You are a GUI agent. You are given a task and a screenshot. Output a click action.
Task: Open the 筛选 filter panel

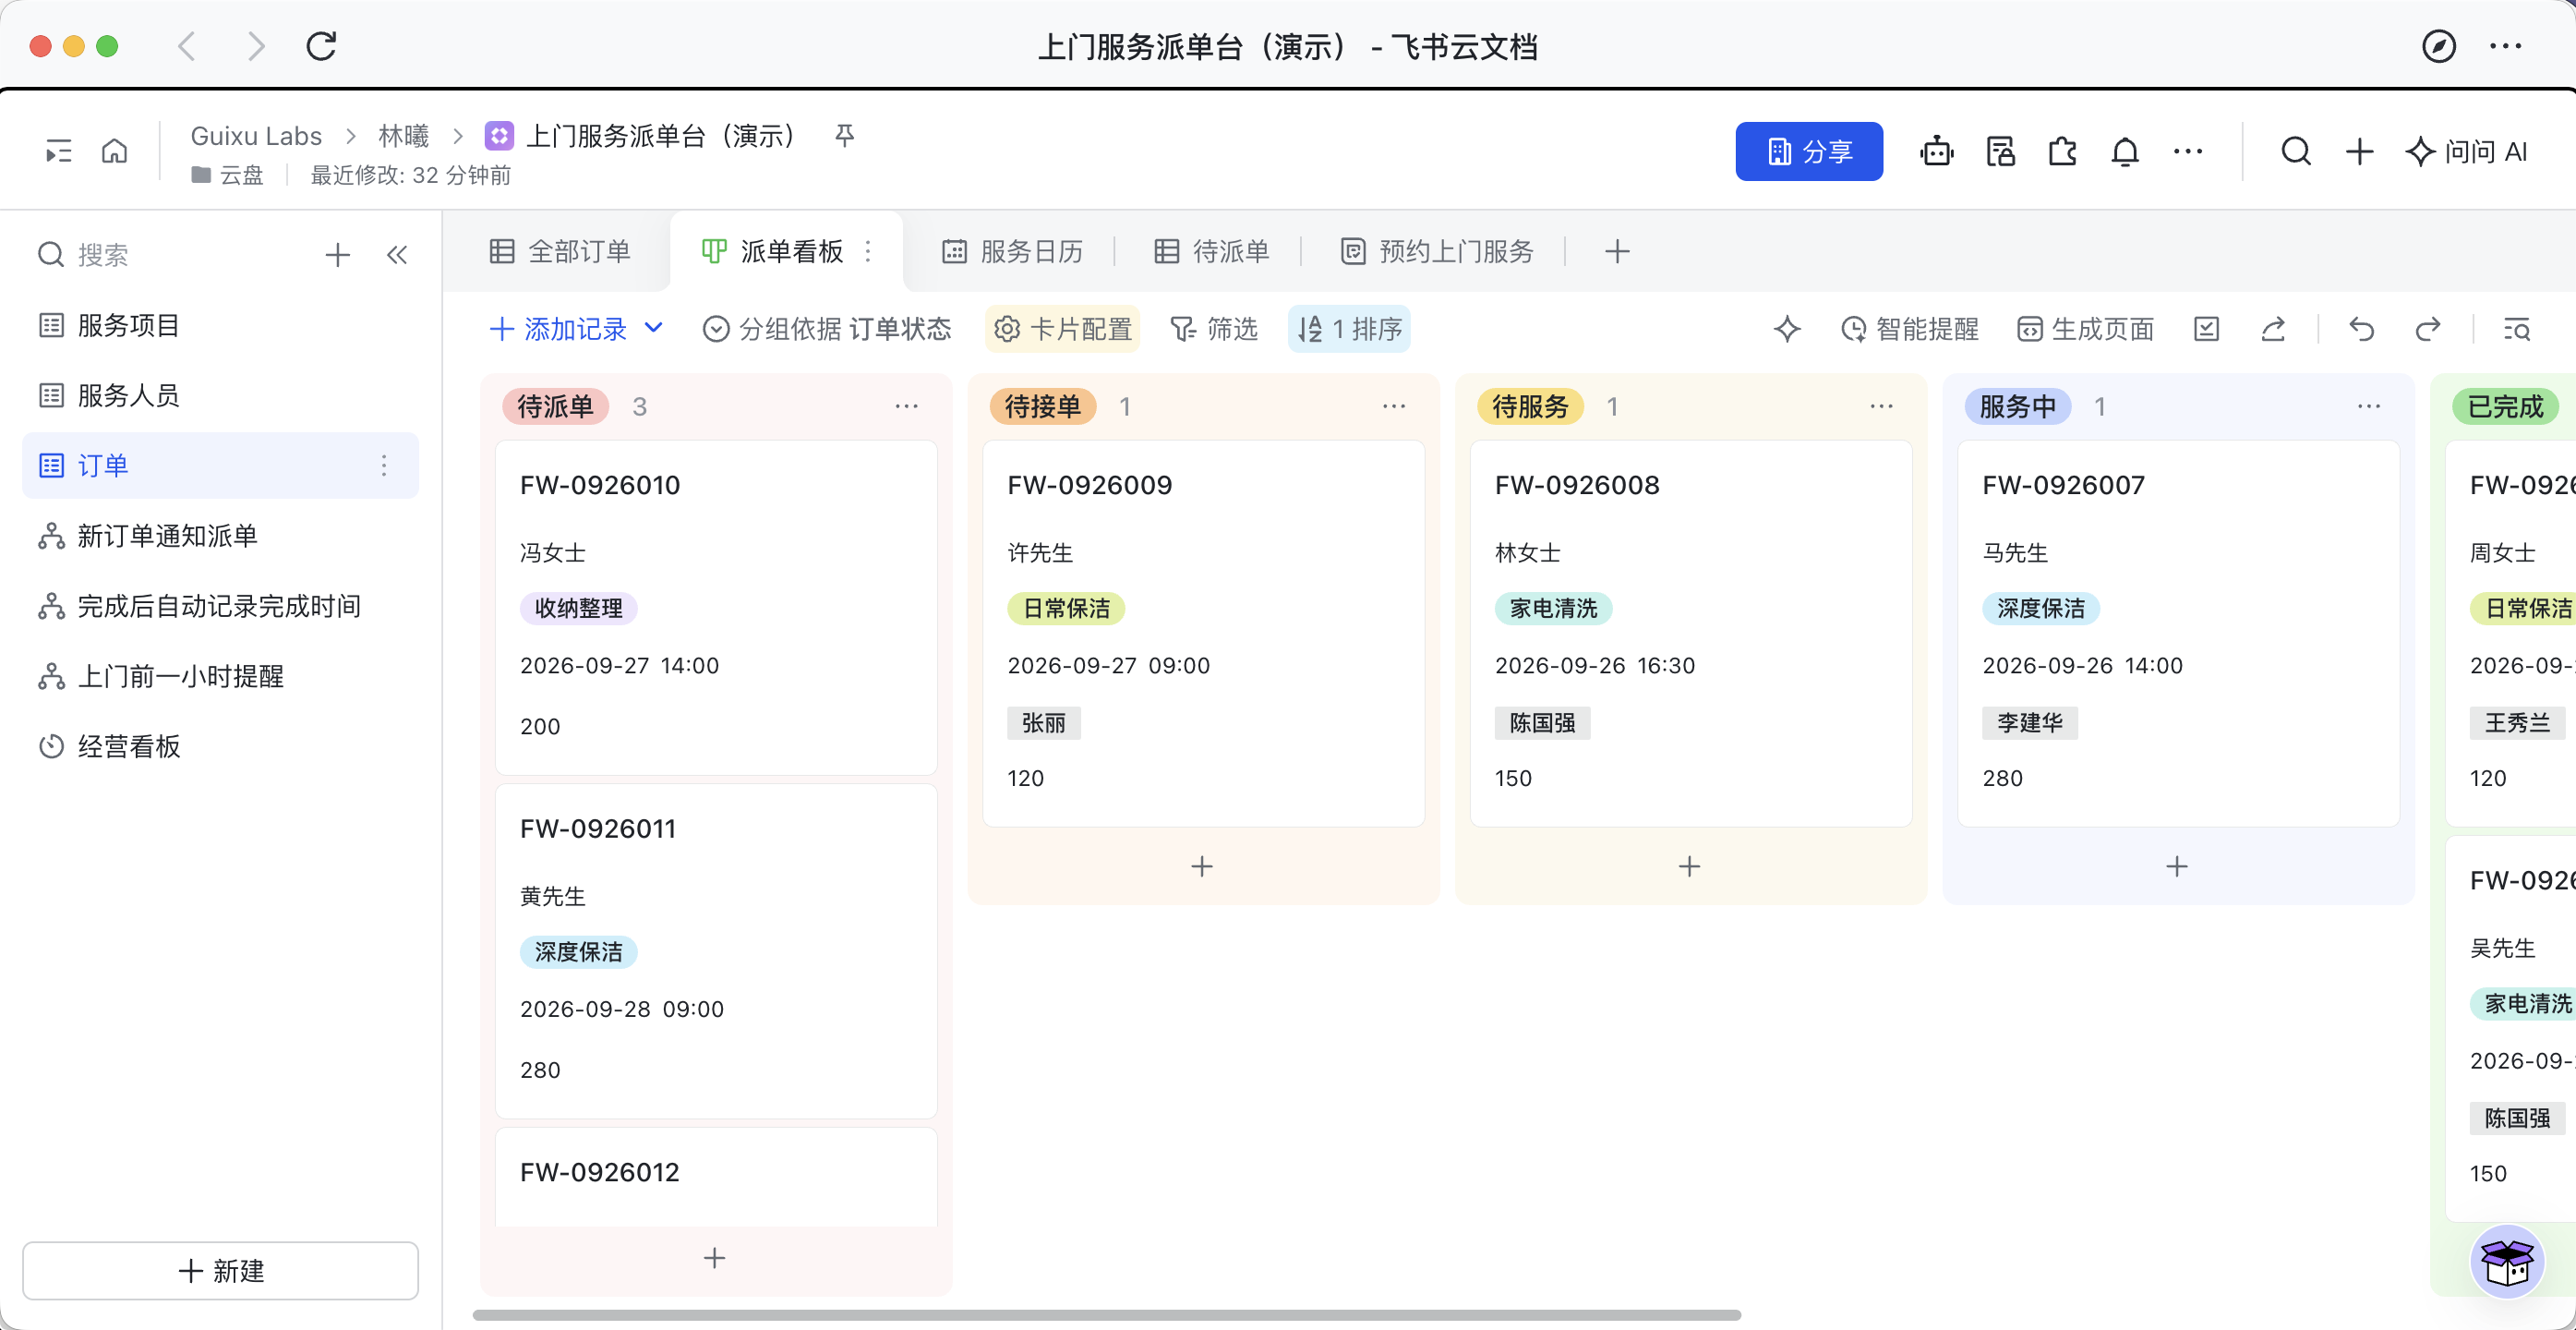(x=1214, y=329)
